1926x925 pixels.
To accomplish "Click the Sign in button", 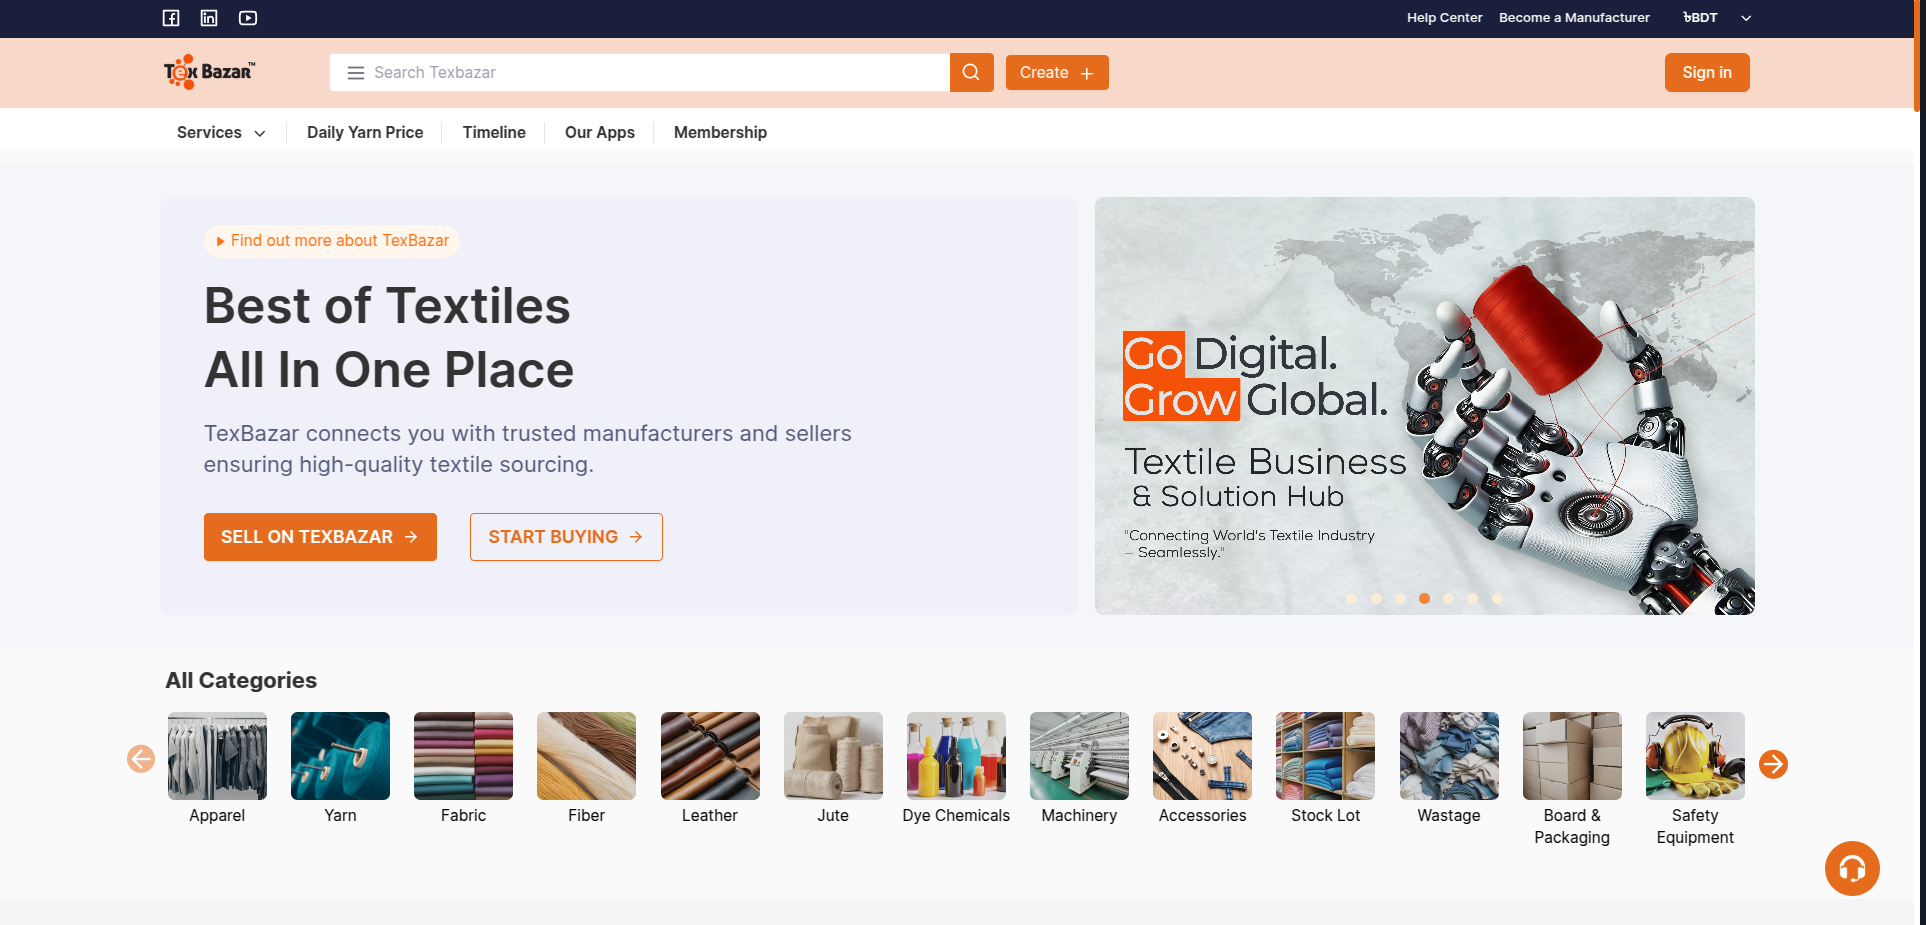I will (x=1707, y=73).
